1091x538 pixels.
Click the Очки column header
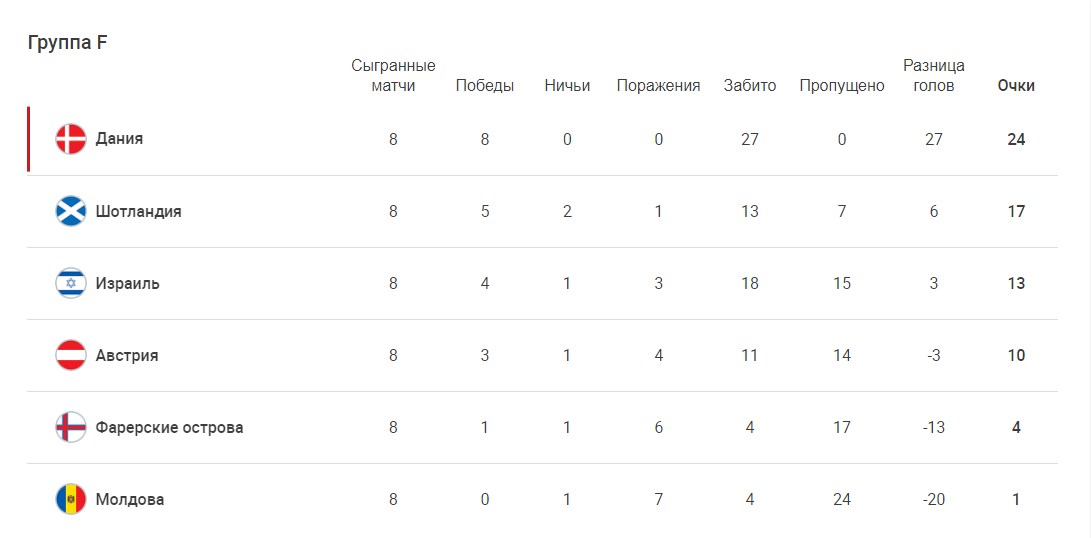(x=1016, y=86)
